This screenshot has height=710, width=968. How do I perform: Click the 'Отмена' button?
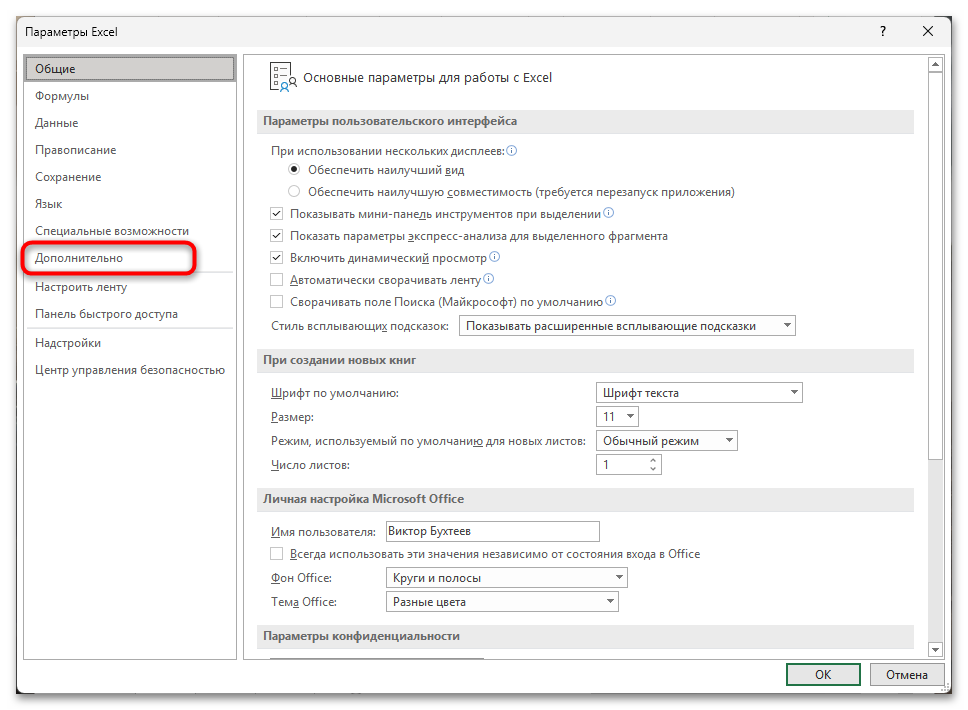pos(905,675)
